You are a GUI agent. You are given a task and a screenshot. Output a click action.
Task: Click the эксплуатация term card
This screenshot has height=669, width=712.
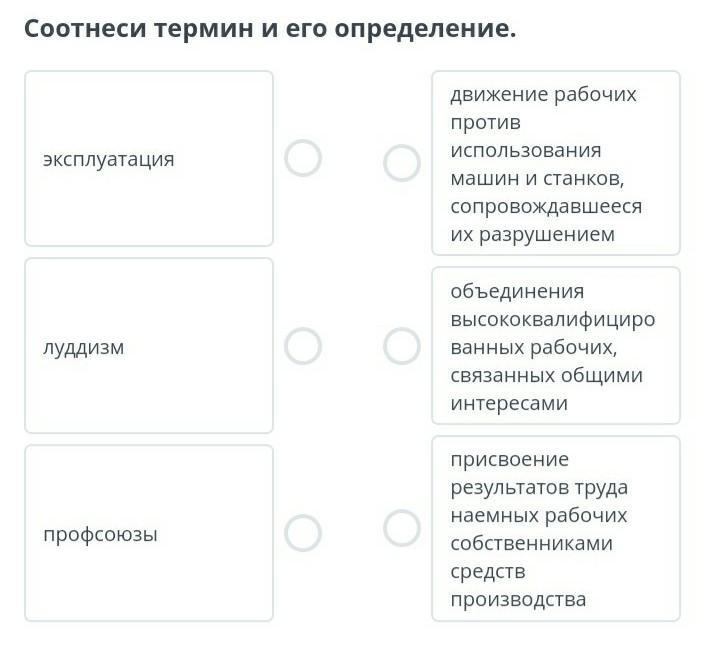click(149, 159)
